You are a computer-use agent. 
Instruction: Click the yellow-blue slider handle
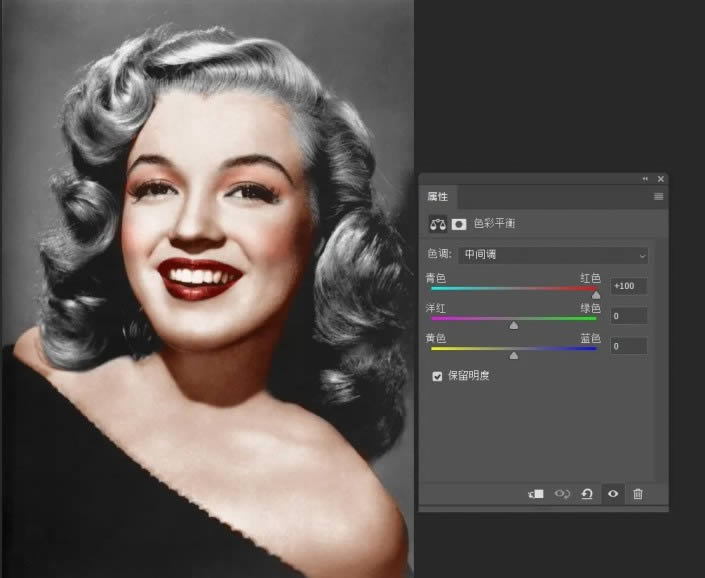pyautogui.click(x=514, y=356)
